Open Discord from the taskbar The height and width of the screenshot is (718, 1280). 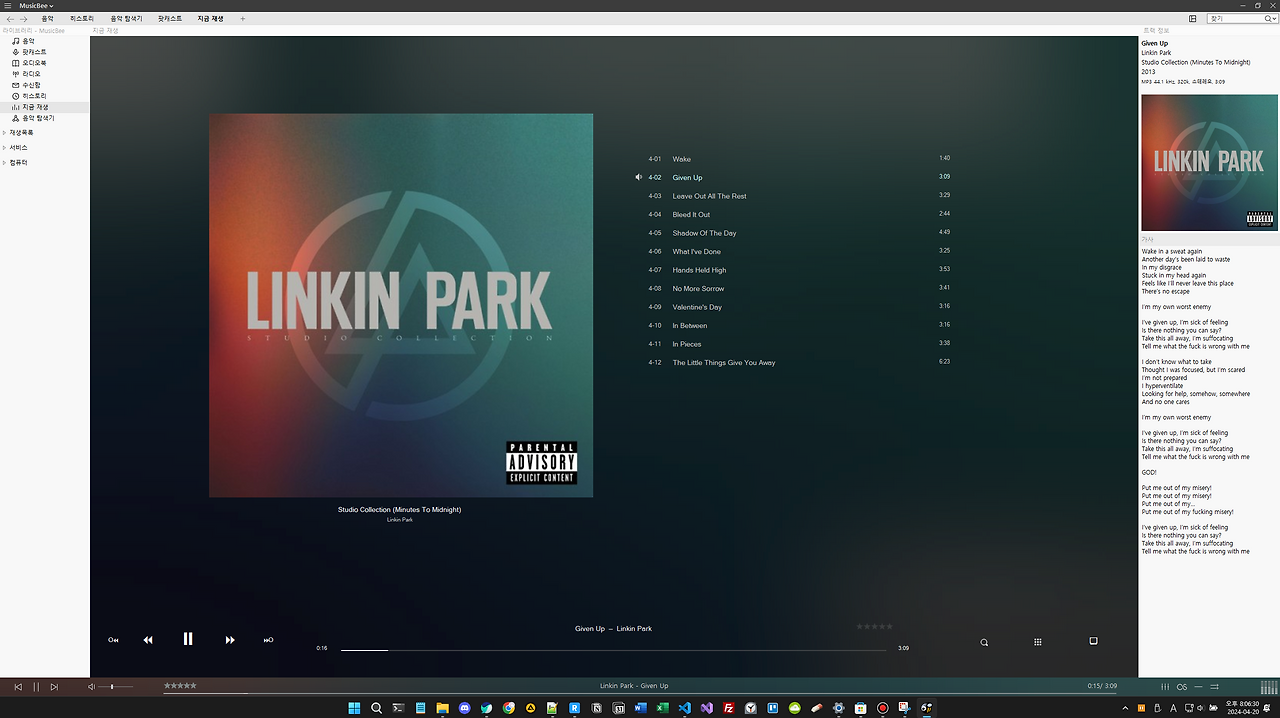click(x=464, y=708)
